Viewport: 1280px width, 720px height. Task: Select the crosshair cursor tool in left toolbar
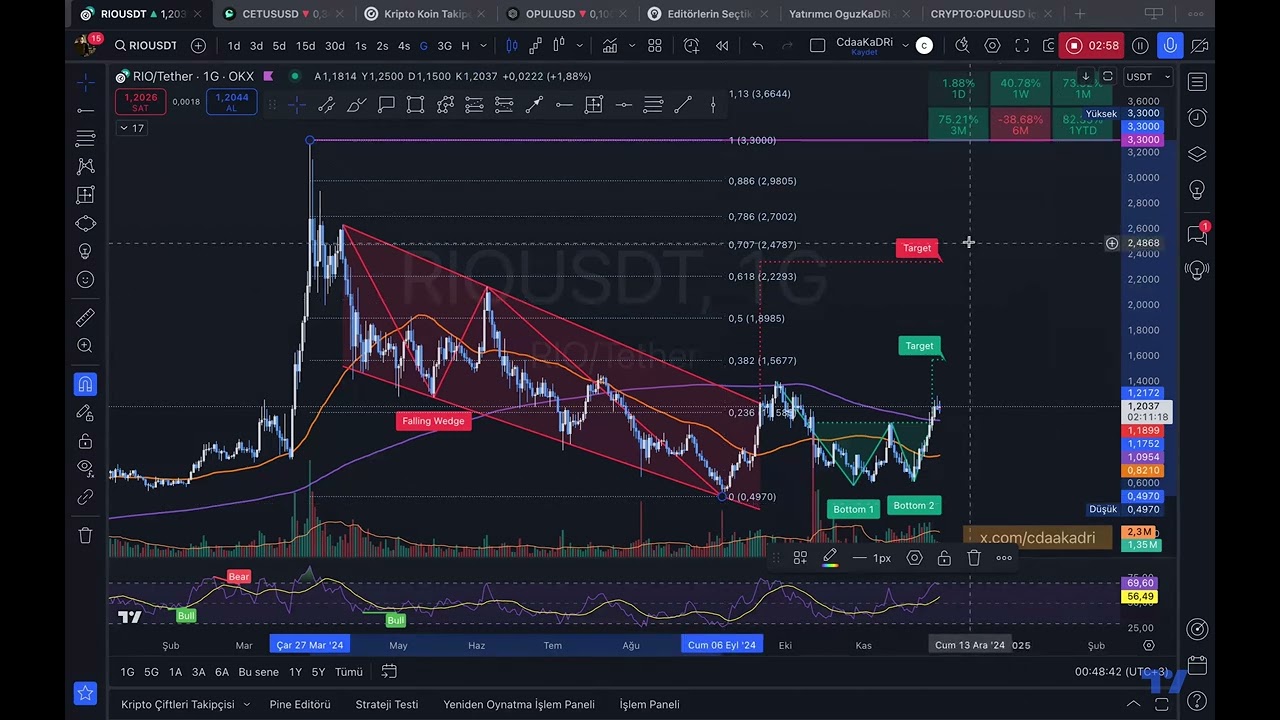coord(86,82)
